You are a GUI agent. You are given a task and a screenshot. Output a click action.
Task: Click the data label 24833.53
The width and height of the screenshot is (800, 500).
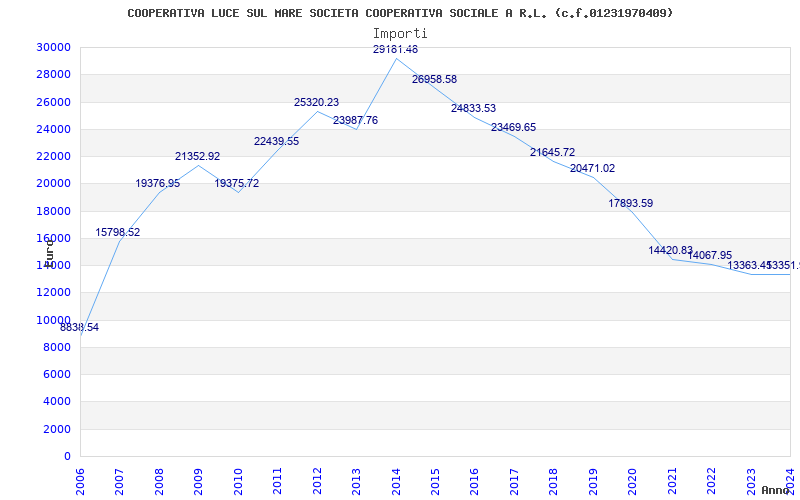[473, 108]
